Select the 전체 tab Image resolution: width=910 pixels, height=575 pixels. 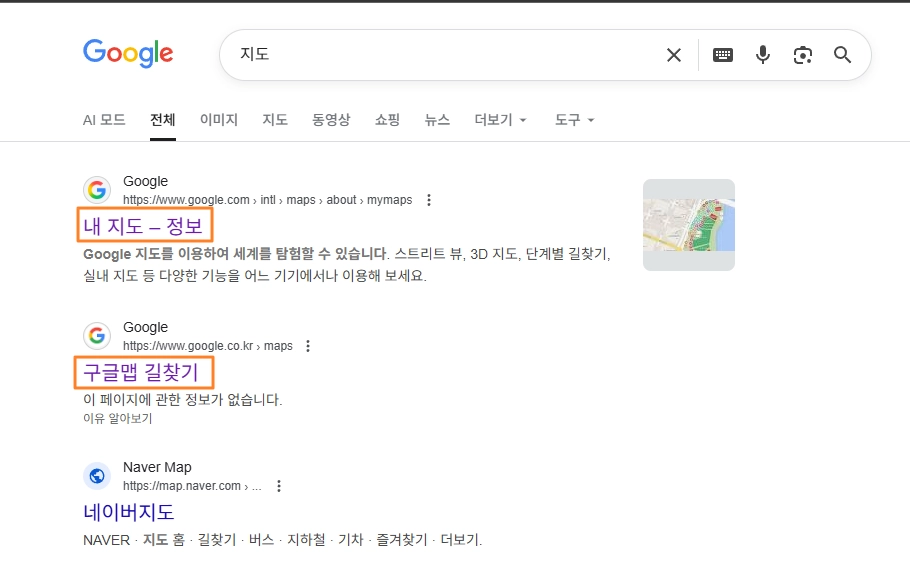point(162,120)
